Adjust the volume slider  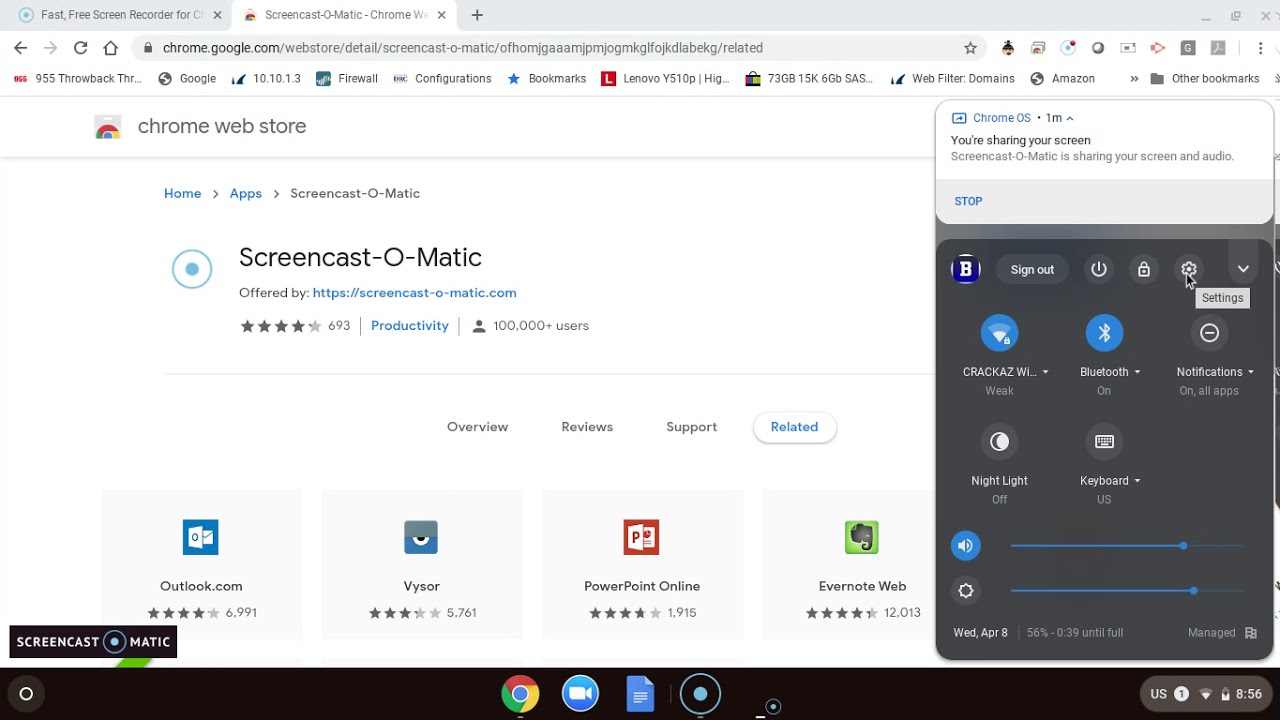[x=1127, y=546]
